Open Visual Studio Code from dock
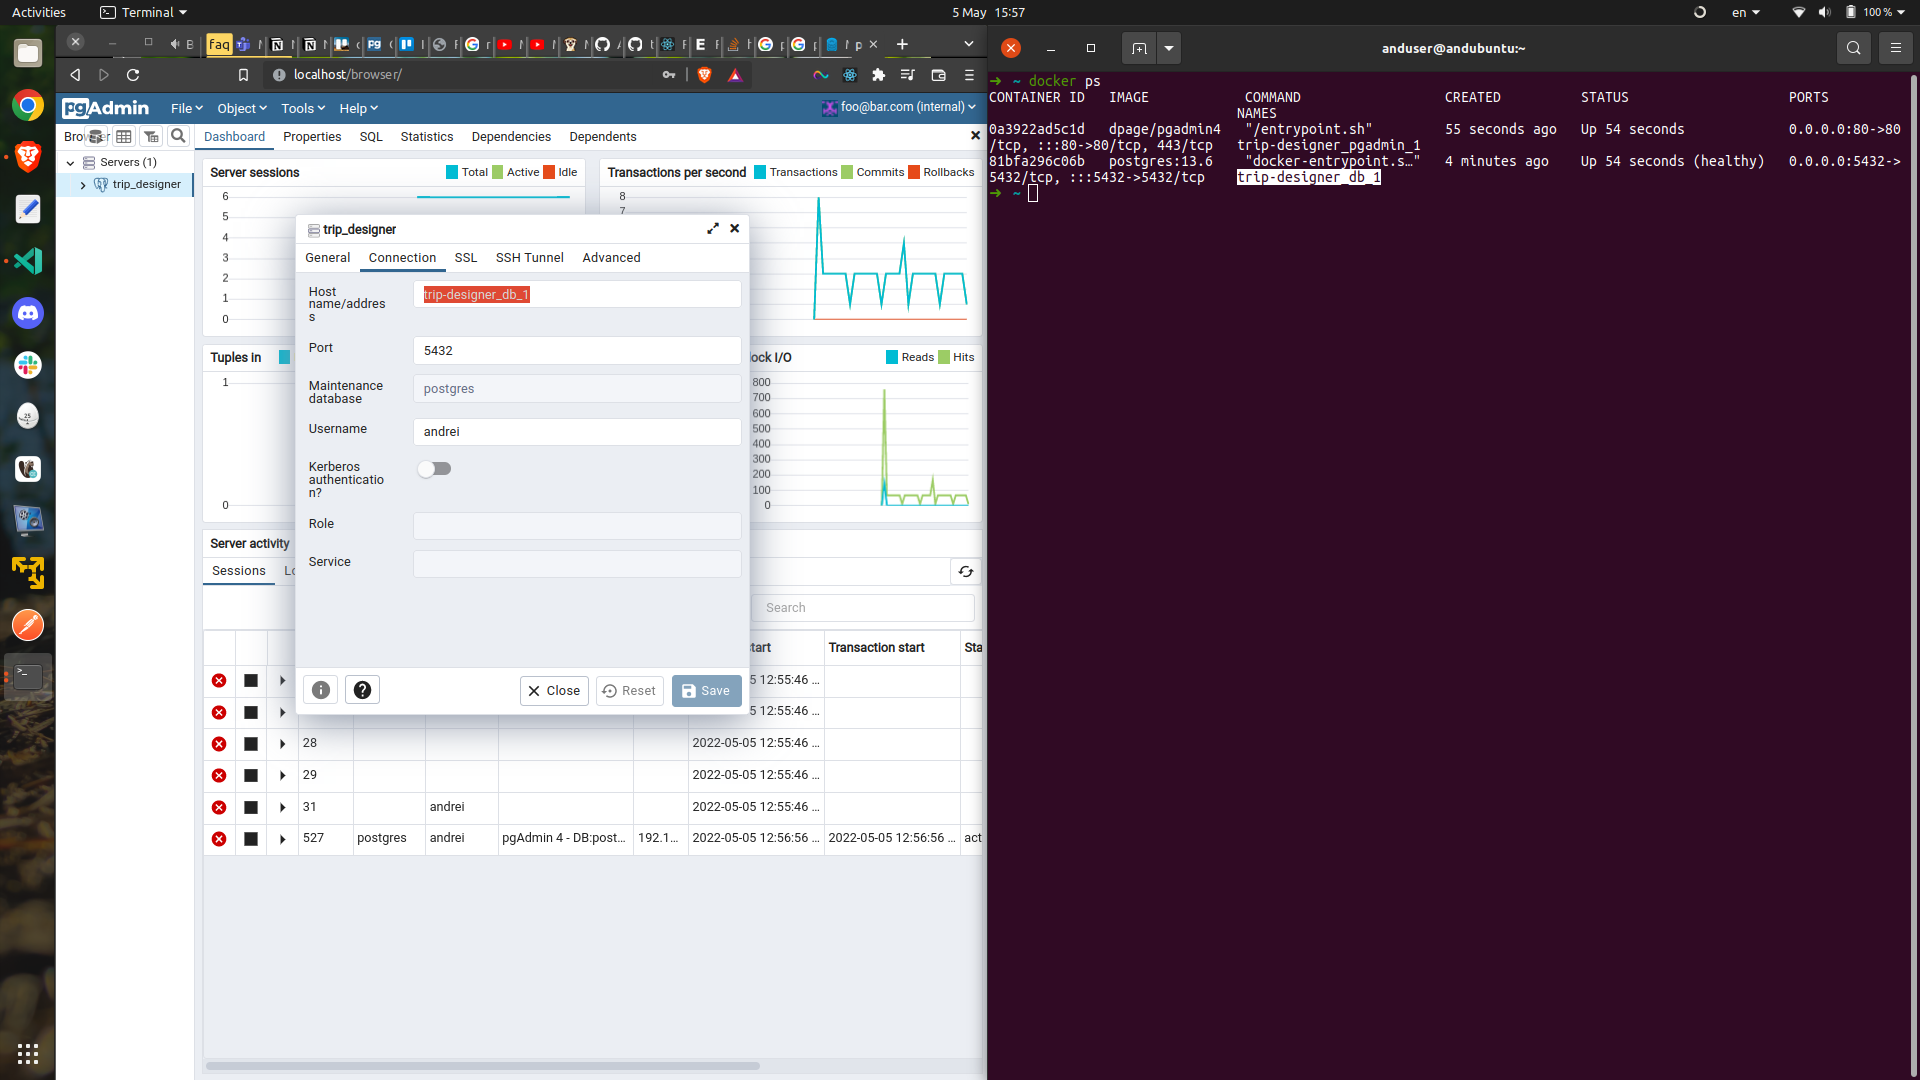The width and height of the screenshot is (1920, 1080). [28, 261]
